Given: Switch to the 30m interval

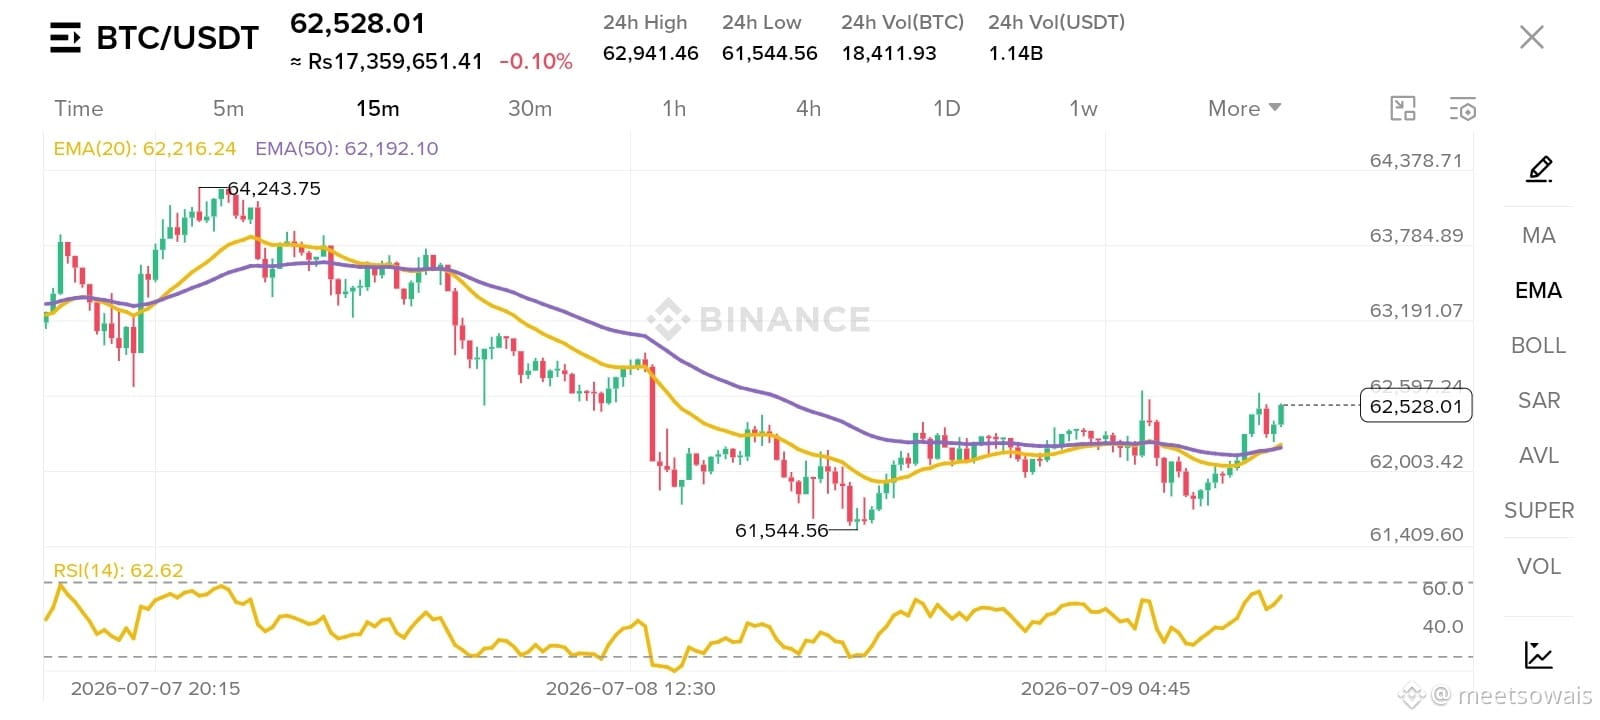Looking at the screenshot, I should pos(530,108).
